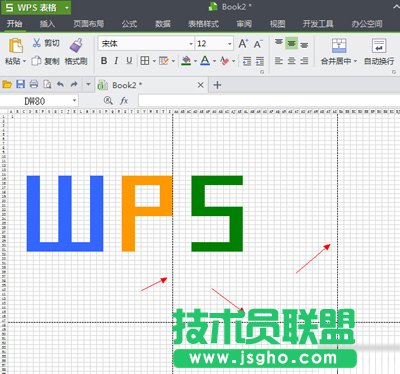Expand the clear formatting dropdown arrow

(234, 61)
